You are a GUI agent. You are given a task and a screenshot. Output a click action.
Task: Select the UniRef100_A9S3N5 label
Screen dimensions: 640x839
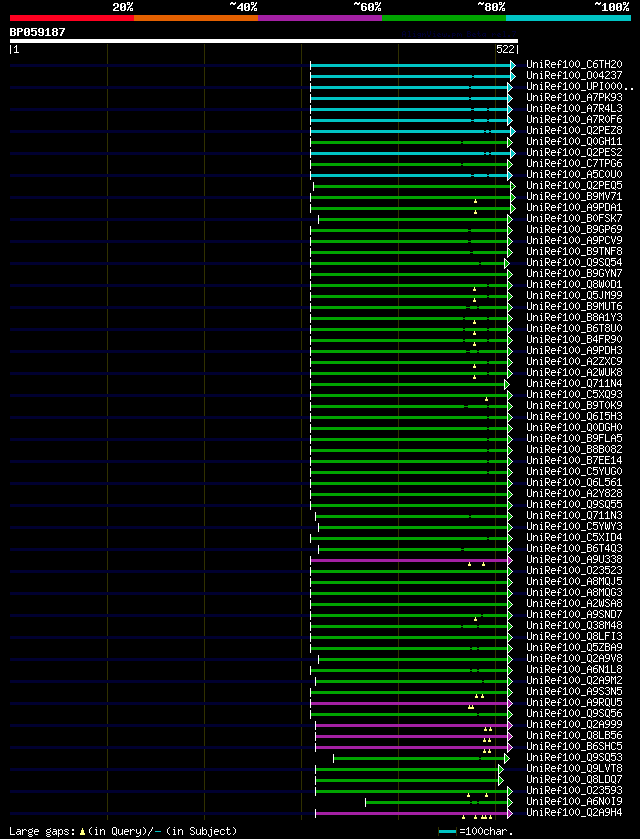(x=574, y=691)
